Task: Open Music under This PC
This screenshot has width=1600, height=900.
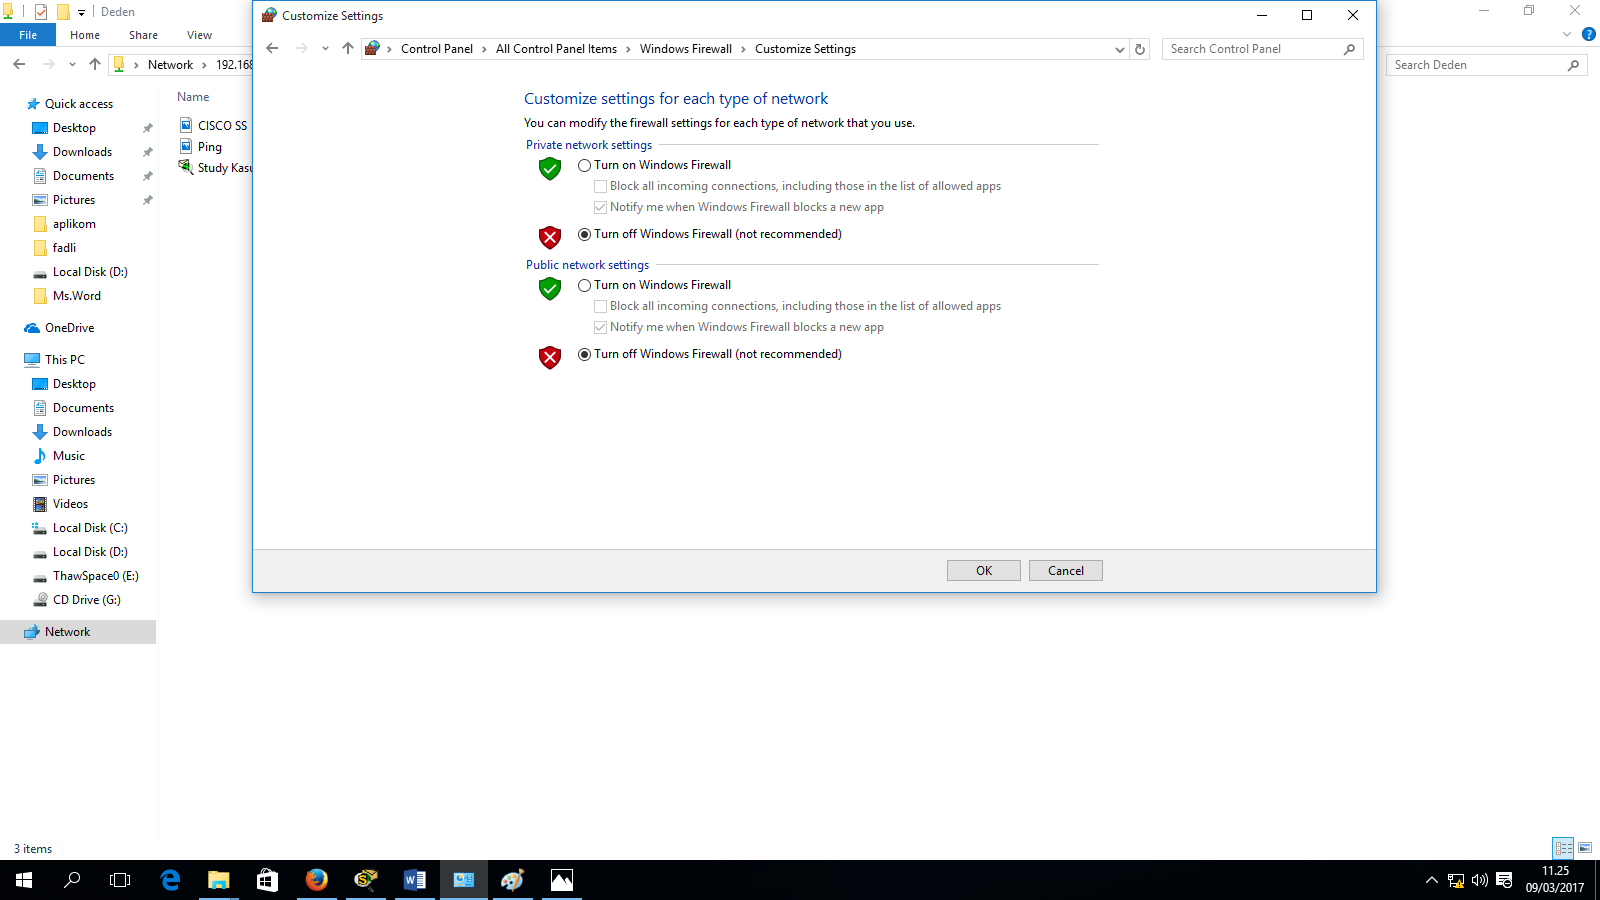Action: pos(68,456)
